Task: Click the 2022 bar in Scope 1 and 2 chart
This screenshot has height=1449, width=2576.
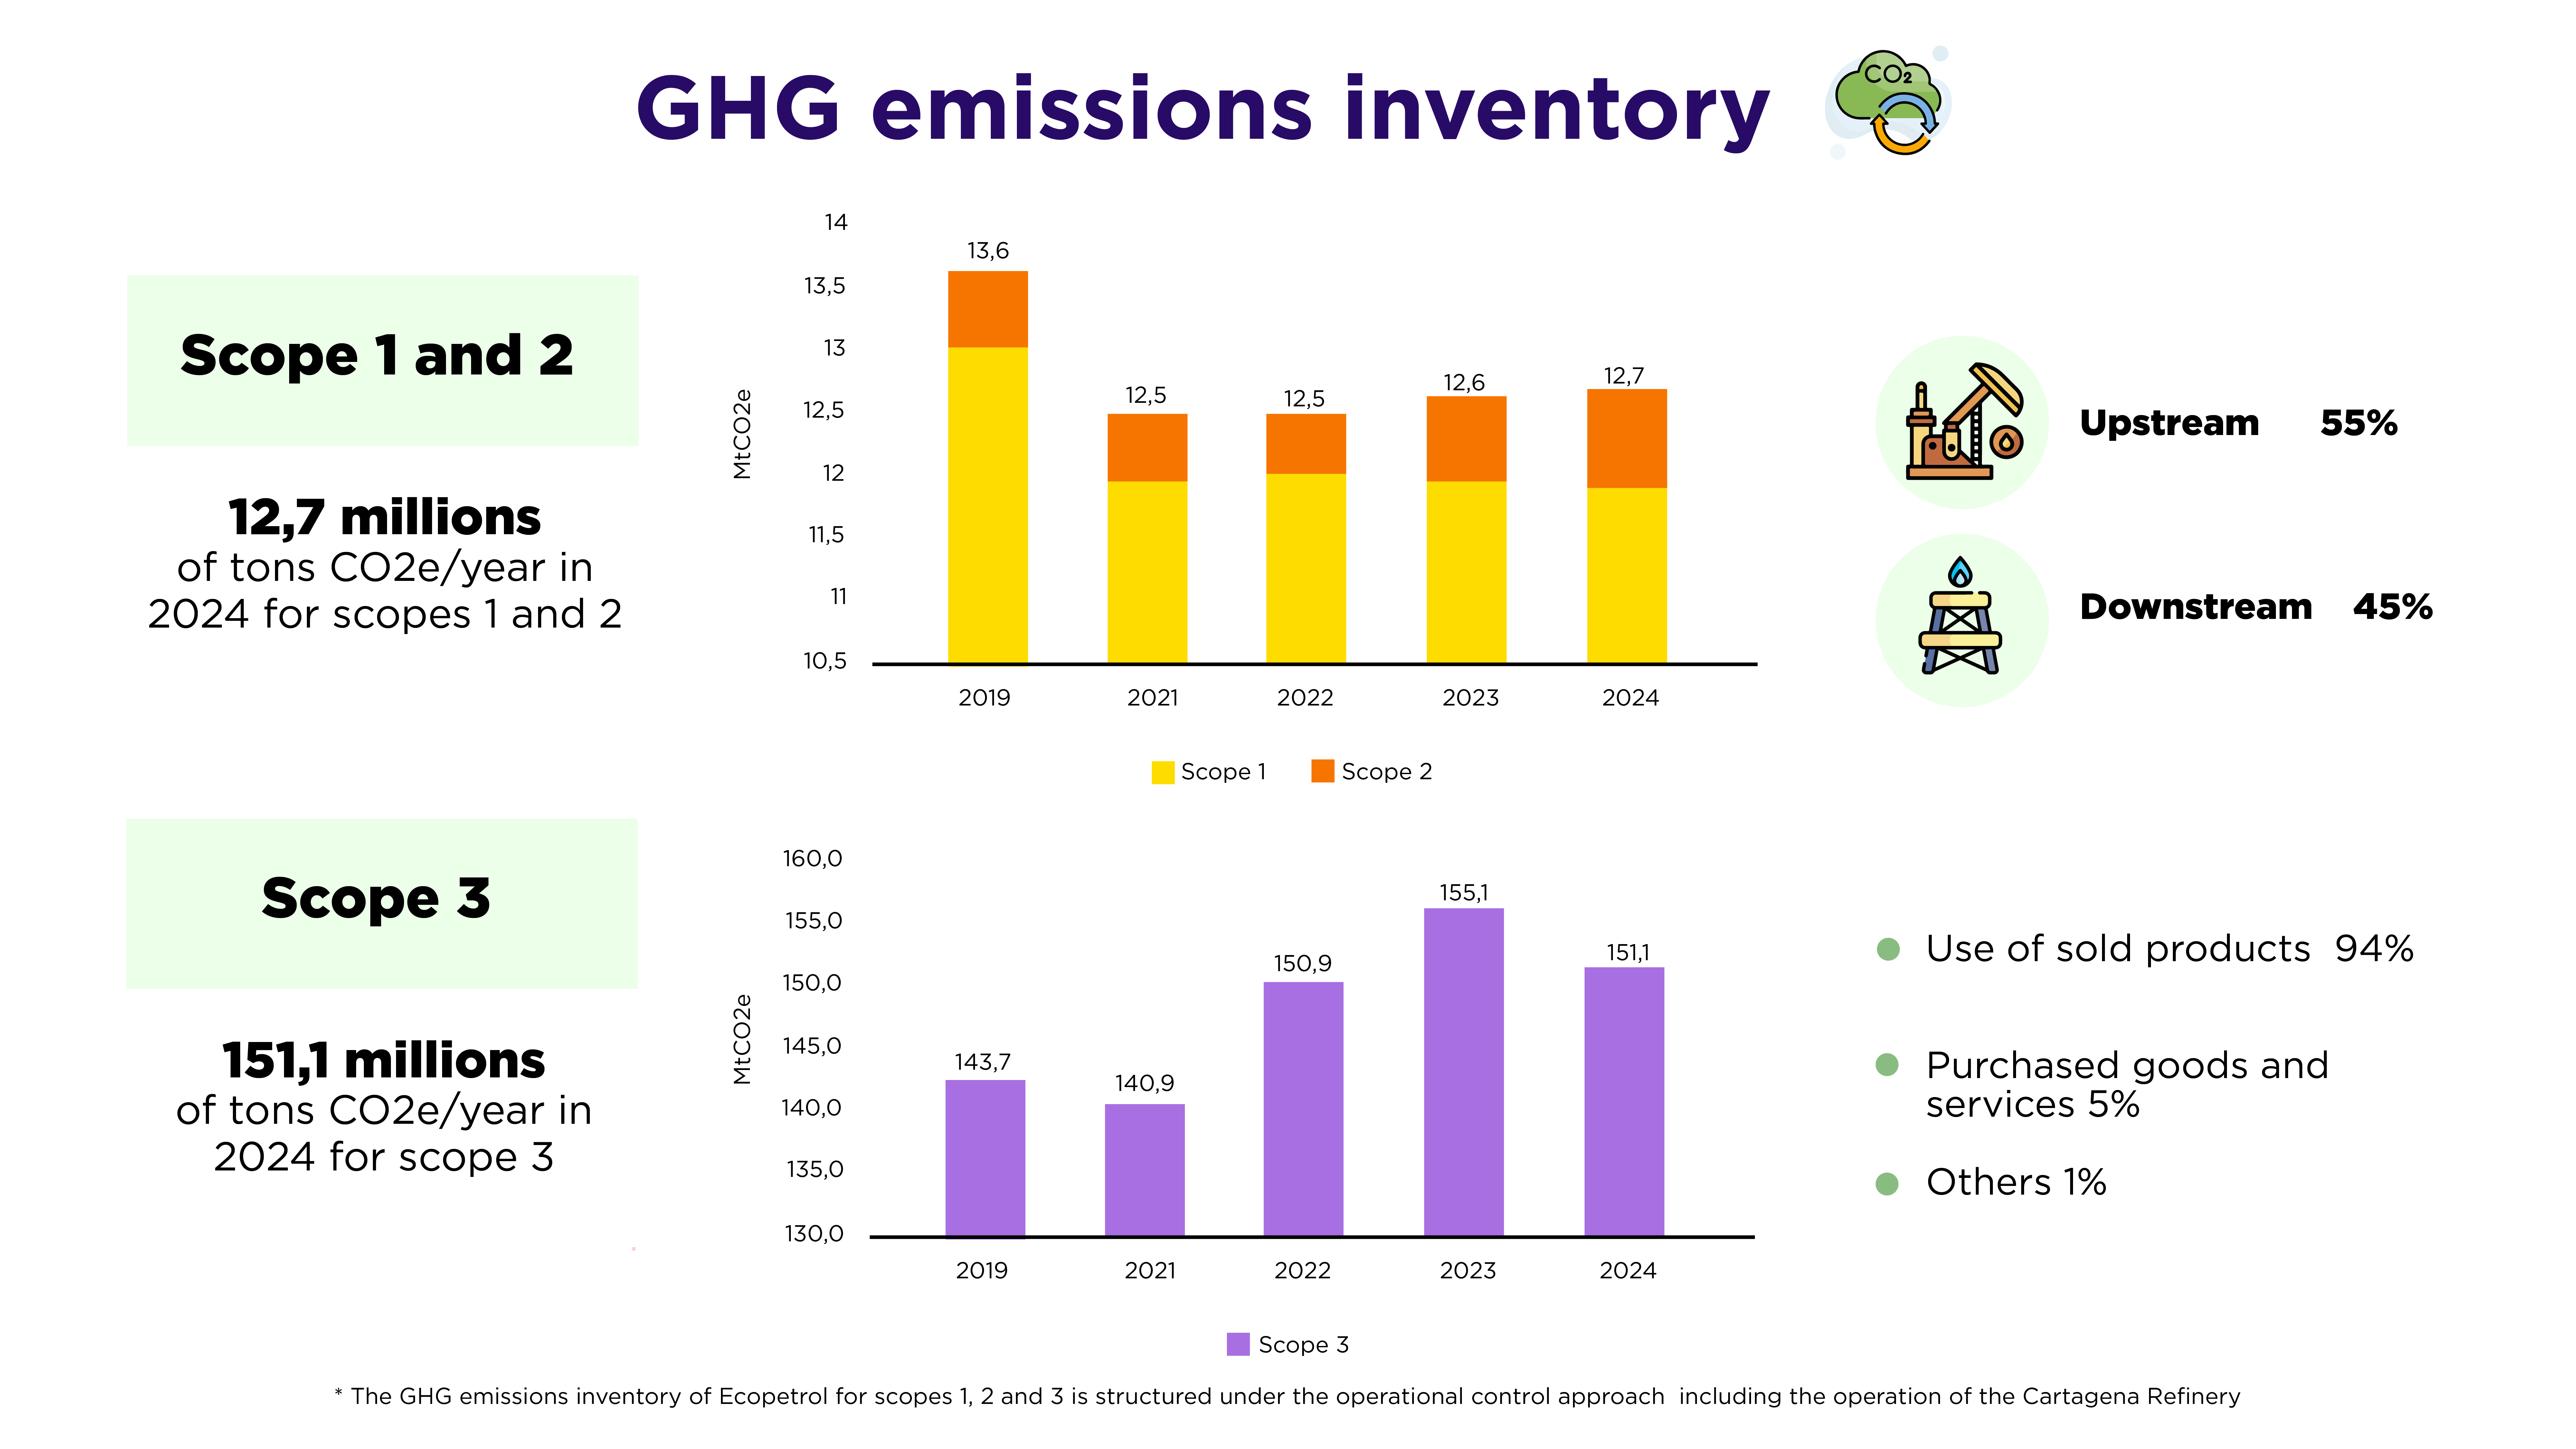Action: (x=1306, y=538)
